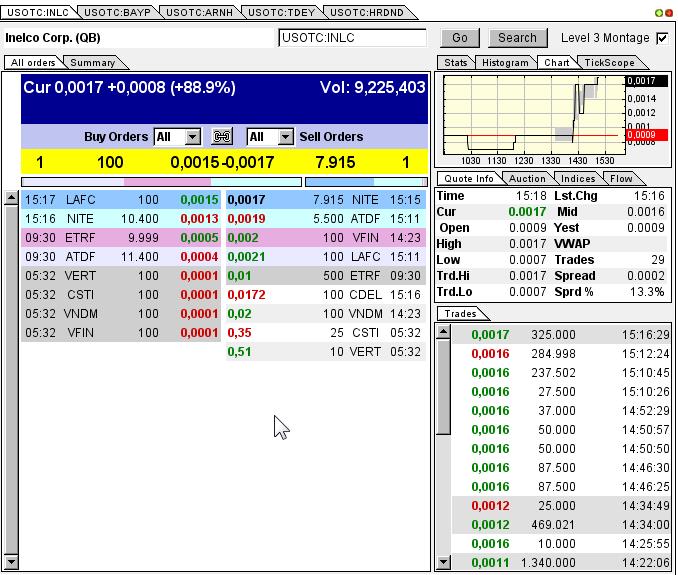
Task: Click the trades list scroll-down arrow
Action: click(444, 562)
